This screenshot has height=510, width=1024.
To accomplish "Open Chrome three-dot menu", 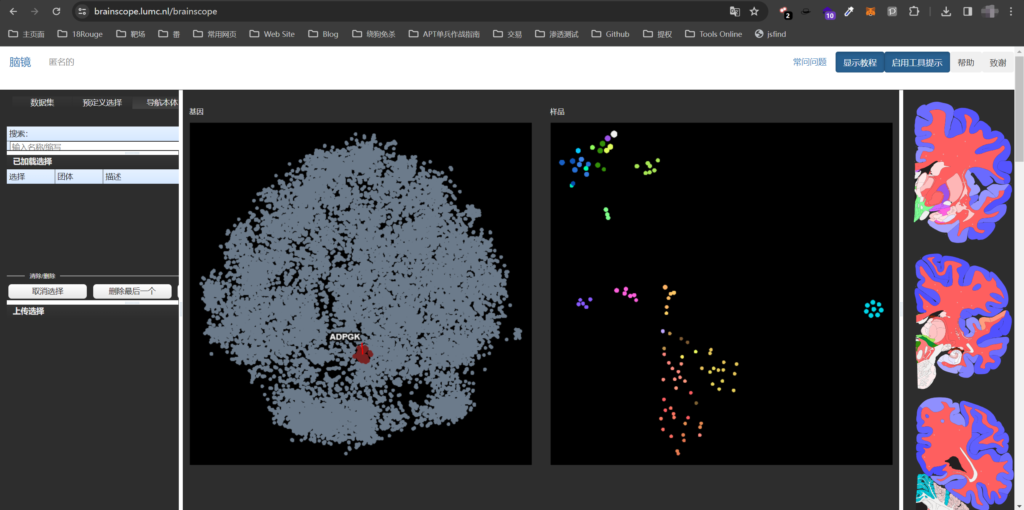I will point(1013,11).
